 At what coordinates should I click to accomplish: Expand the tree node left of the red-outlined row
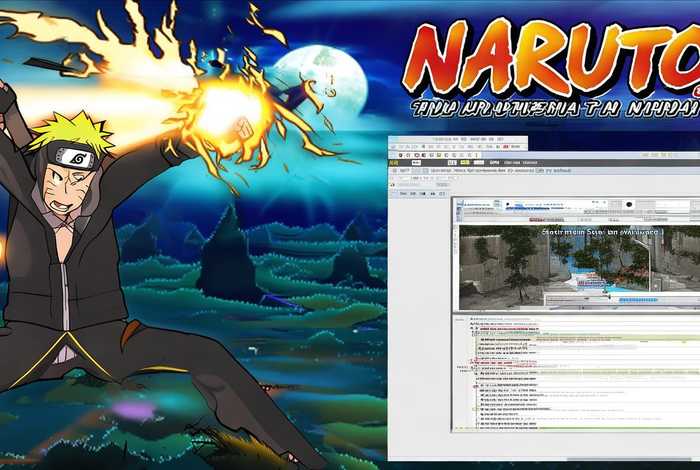pyautogui.click(x=471, y=363)
